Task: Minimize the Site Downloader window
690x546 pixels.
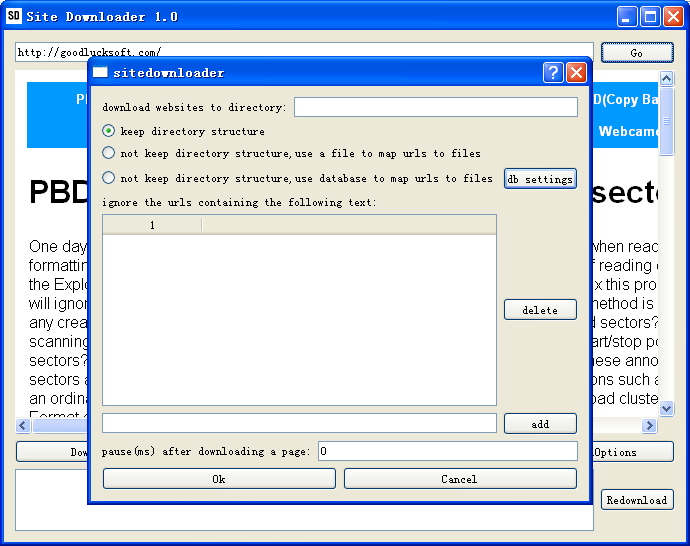Action: pyautogui.click(x=627, y=17)
